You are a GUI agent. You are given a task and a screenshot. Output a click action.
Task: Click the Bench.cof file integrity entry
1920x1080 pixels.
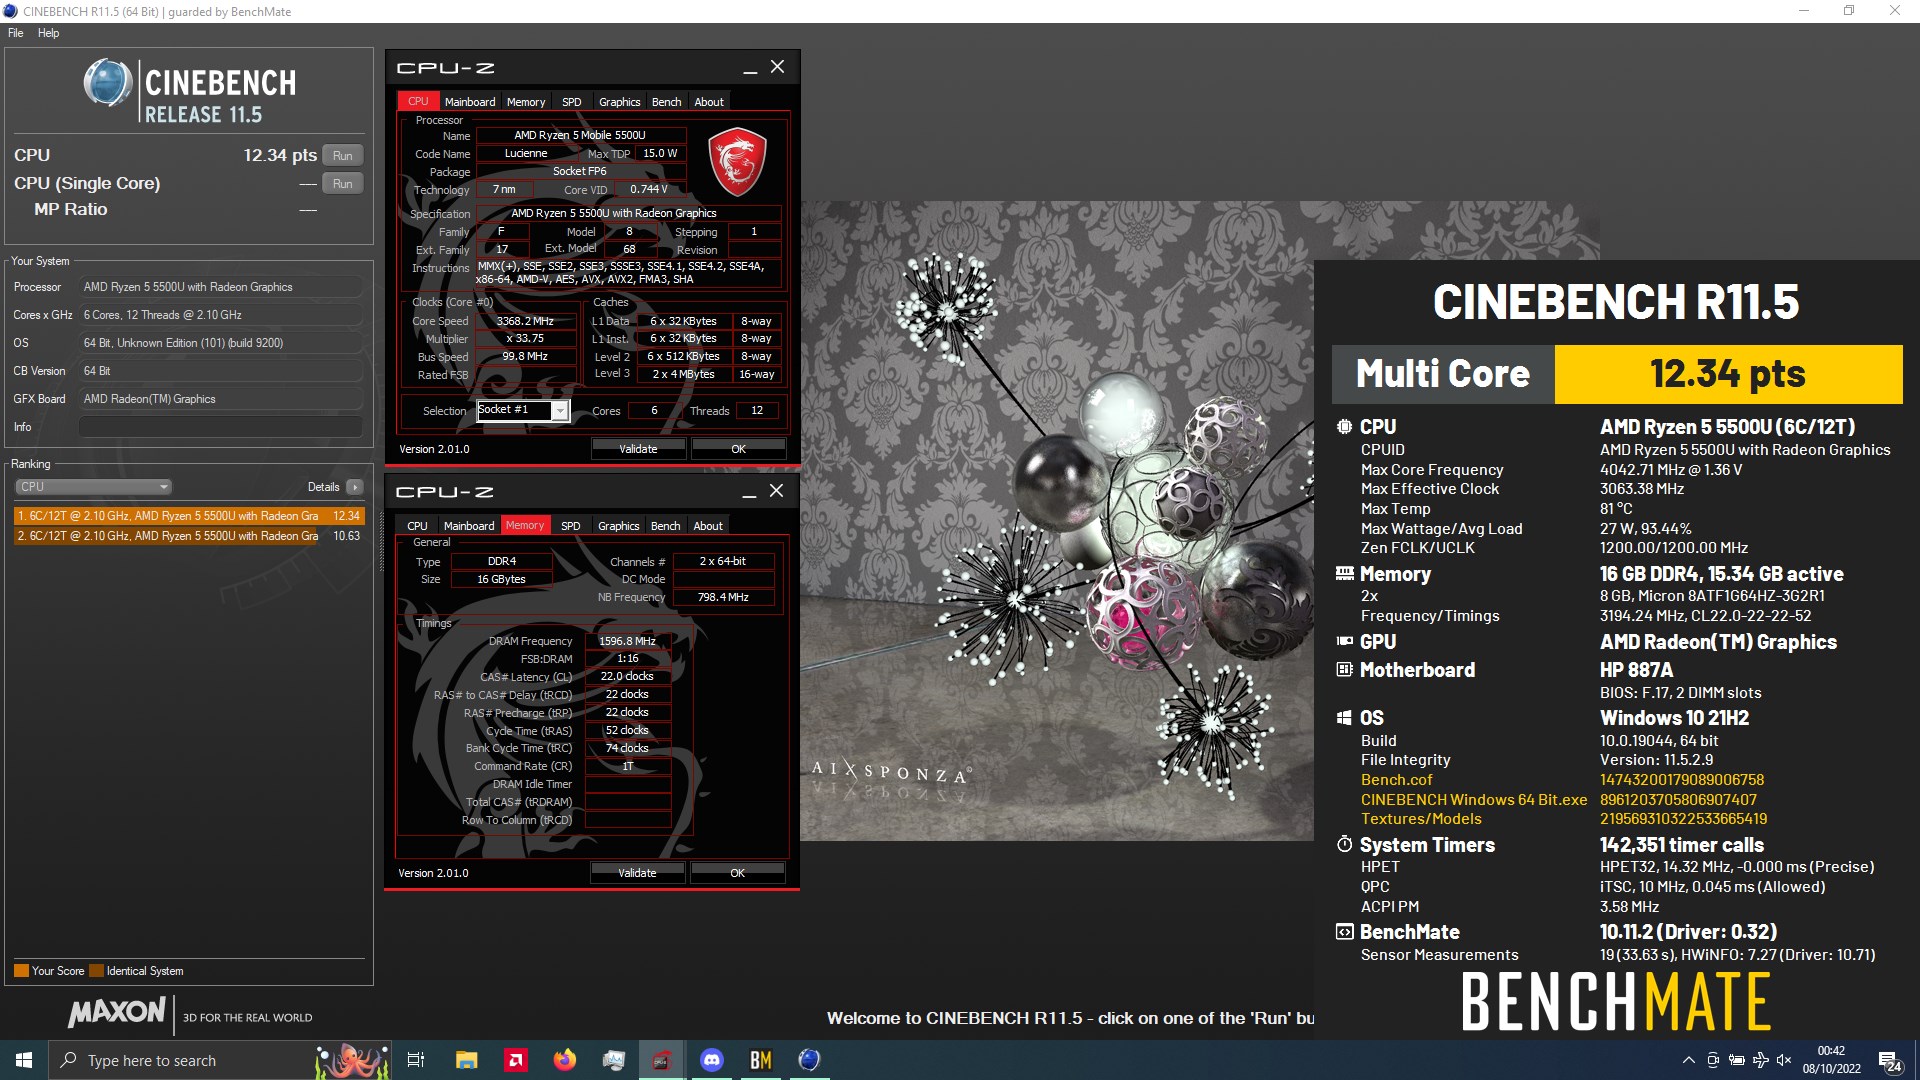[1396, 780]
